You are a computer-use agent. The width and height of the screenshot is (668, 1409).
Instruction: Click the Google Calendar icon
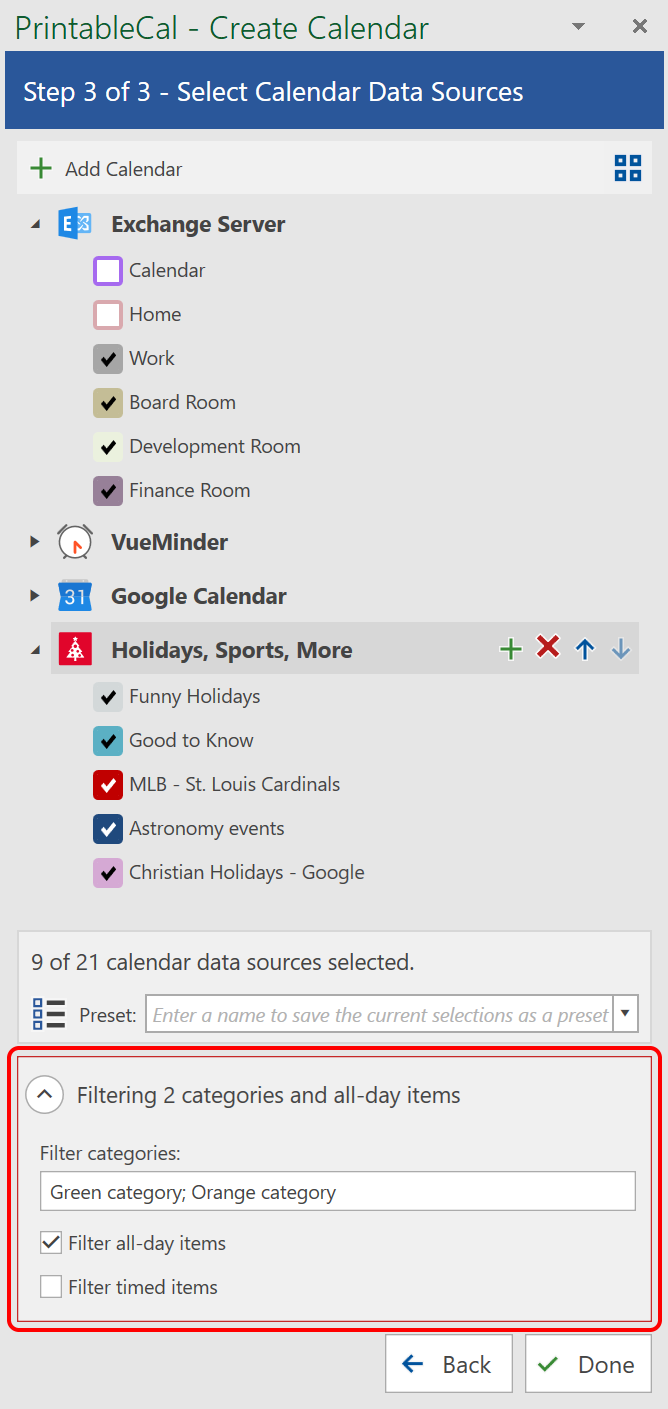click(75, 596)
